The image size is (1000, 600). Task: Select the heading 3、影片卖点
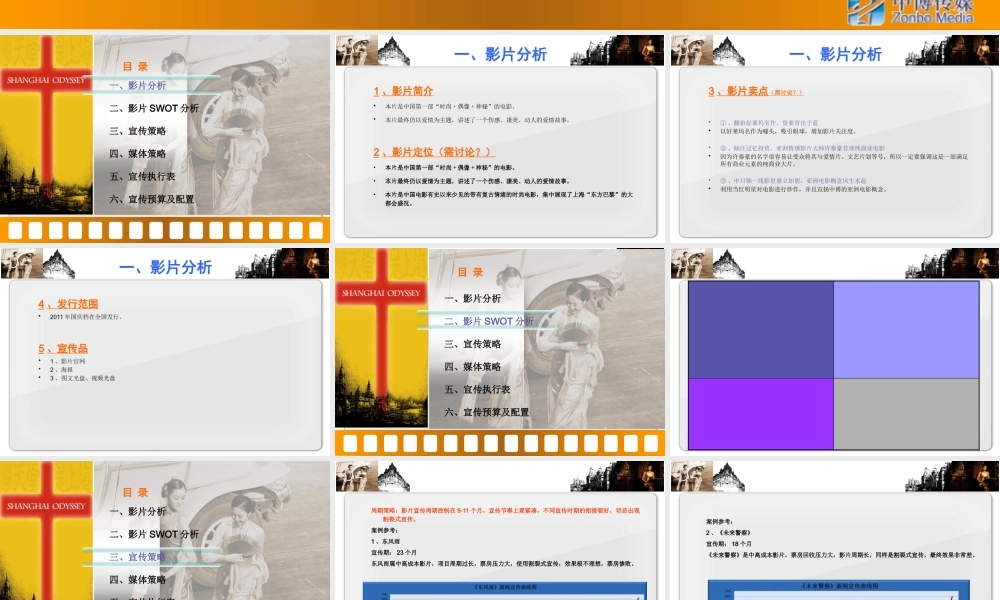[x=738, y=91]
